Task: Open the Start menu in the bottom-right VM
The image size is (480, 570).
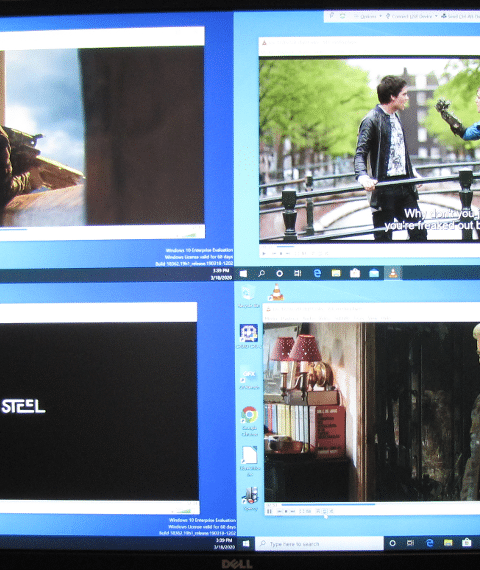Action: point(246,543)
